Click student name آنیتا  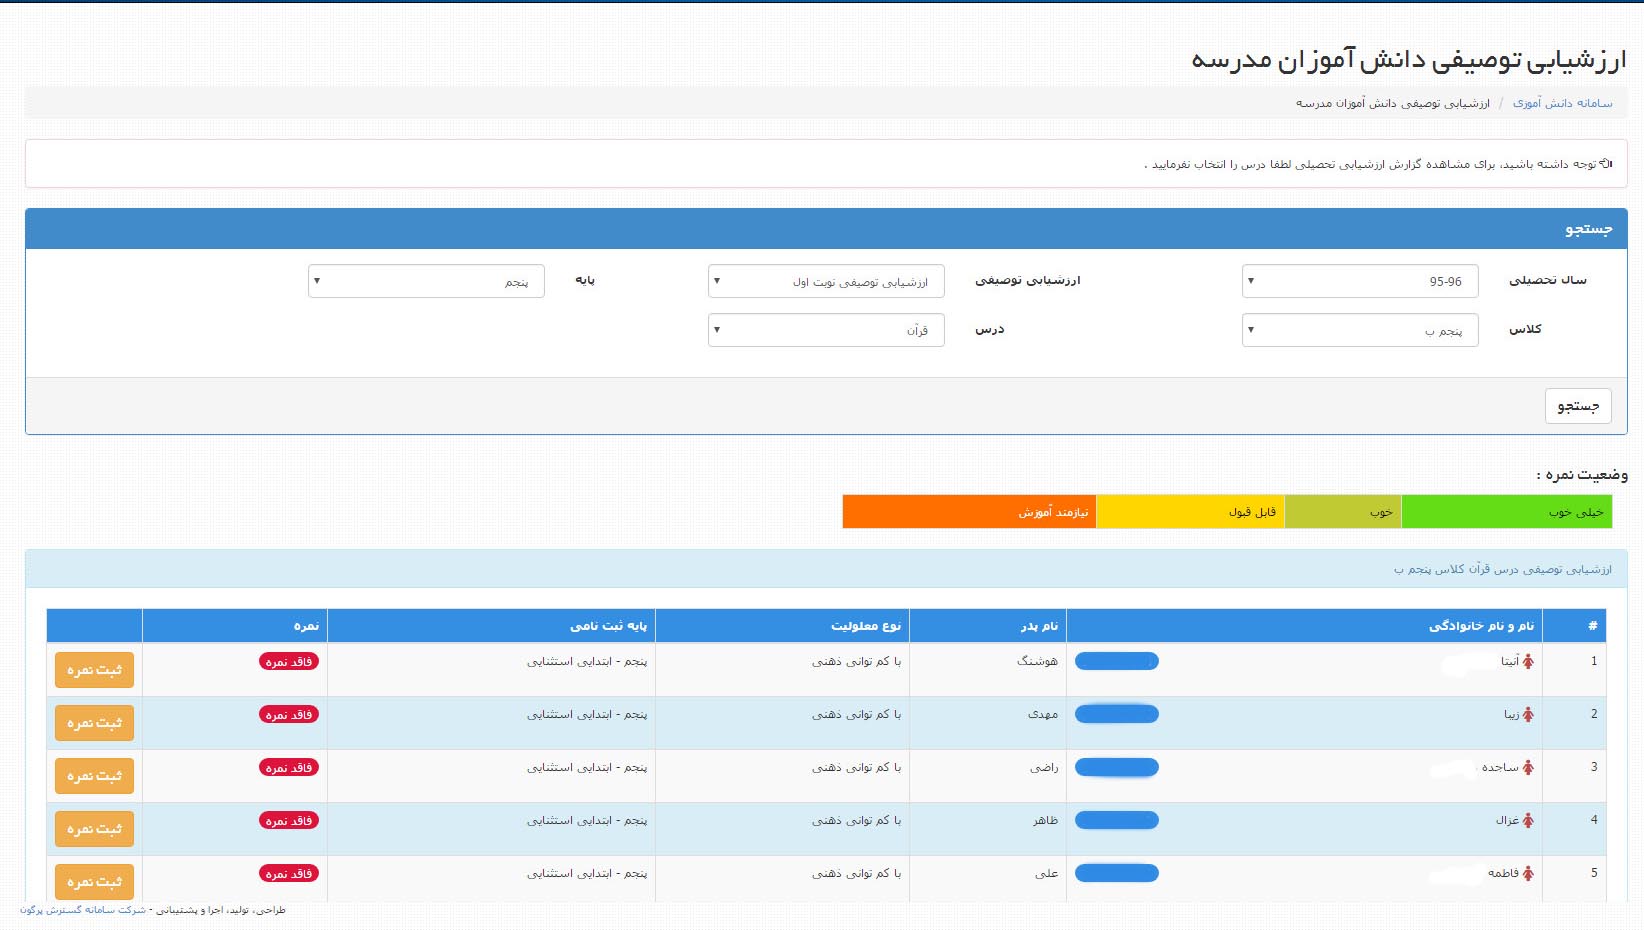click(1510, 661)
